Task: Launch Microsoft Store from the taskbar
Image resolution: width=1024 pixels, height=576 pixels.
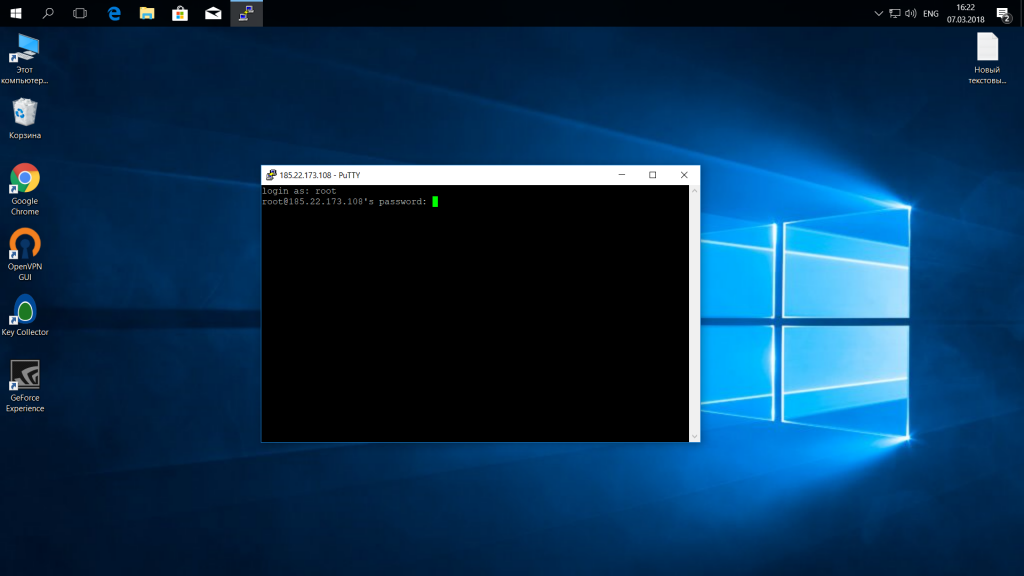Action: tap(180, 13)
